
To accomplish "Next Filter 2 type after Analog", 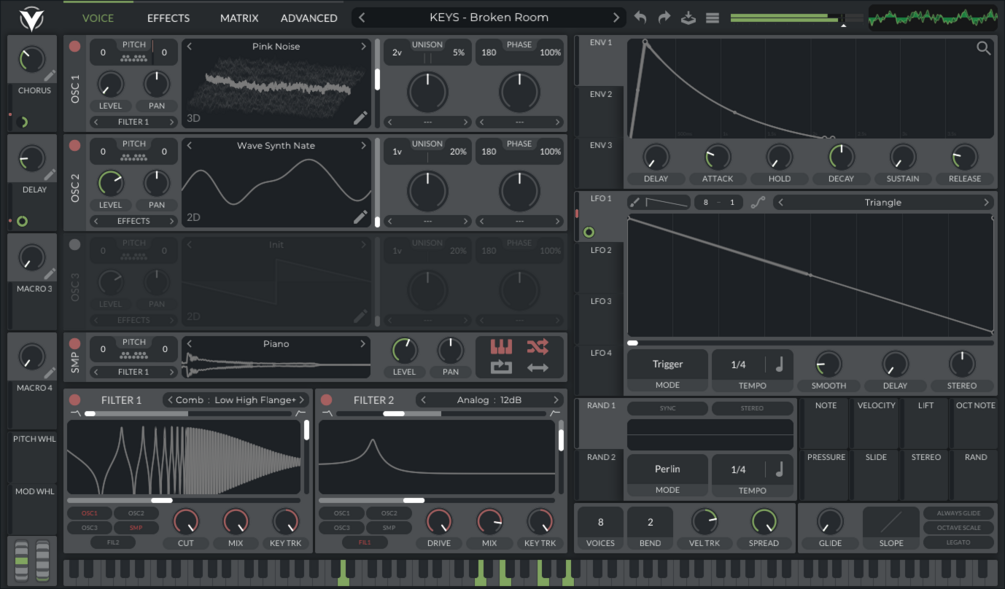I will 556,400.
